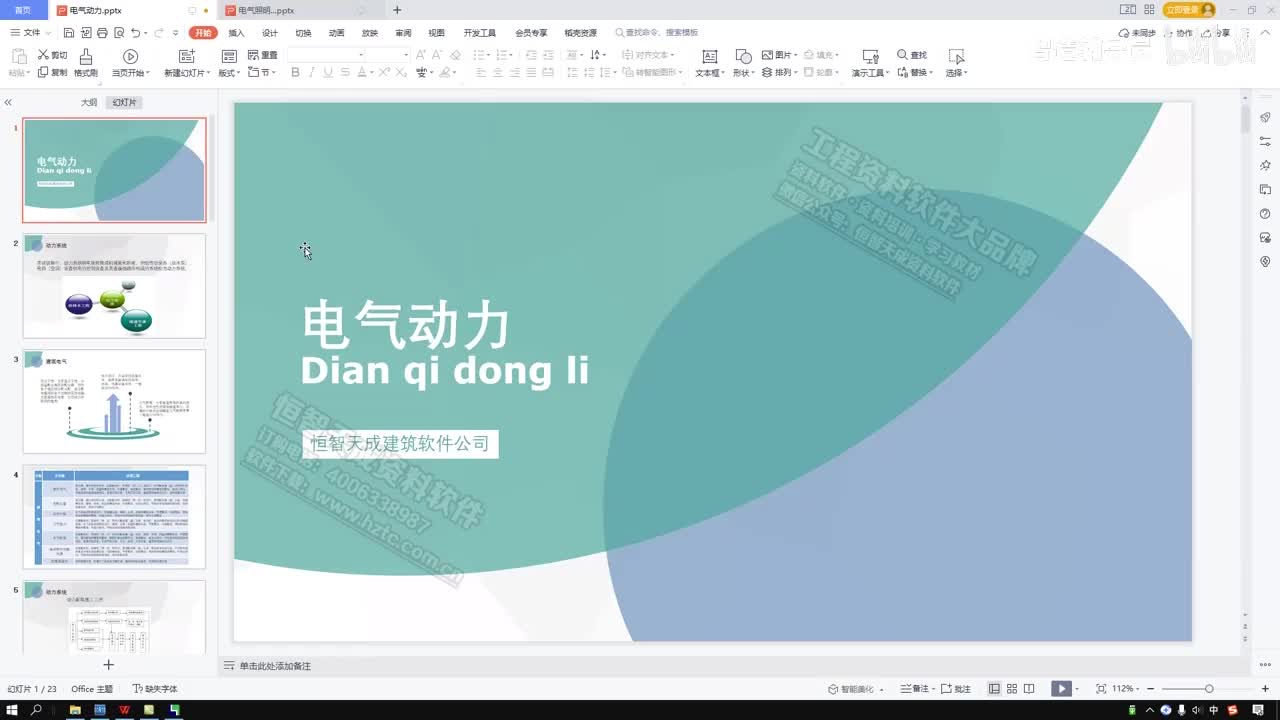
Task: Click the Save icon in quick access bar
Action: (68, 33)
